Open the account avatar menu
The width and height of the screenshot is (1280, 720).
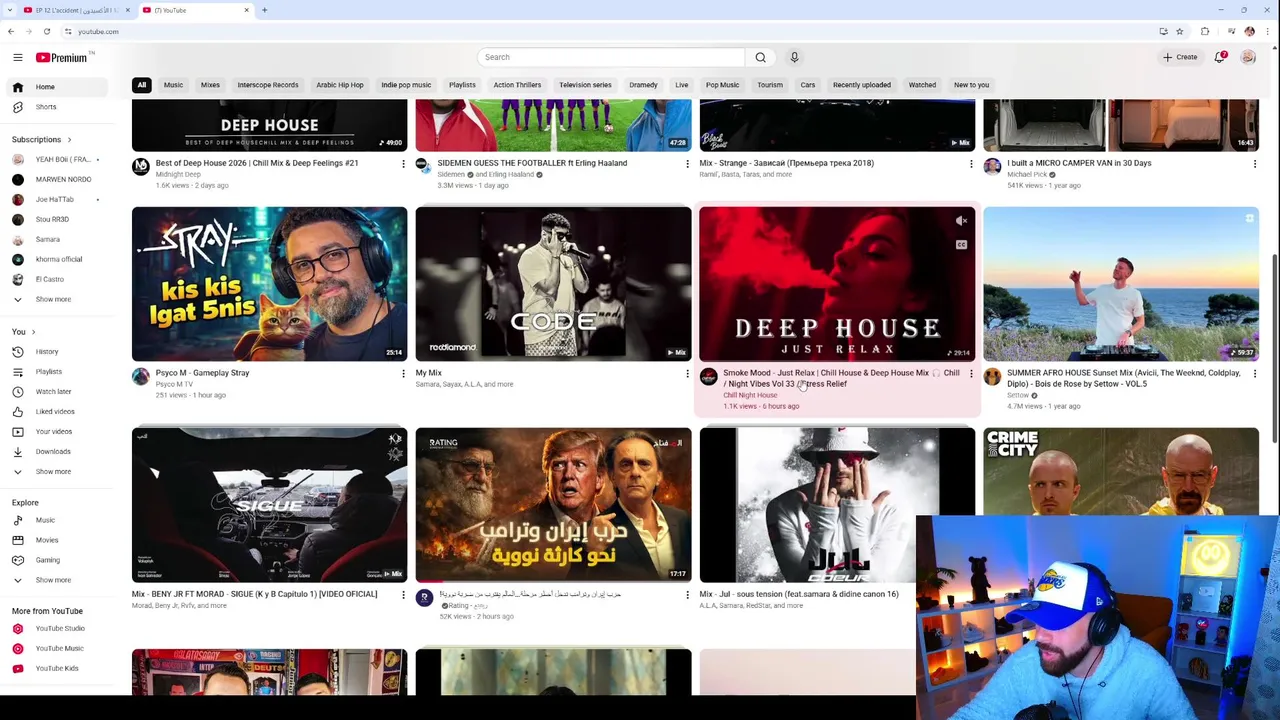point(1248,57)
